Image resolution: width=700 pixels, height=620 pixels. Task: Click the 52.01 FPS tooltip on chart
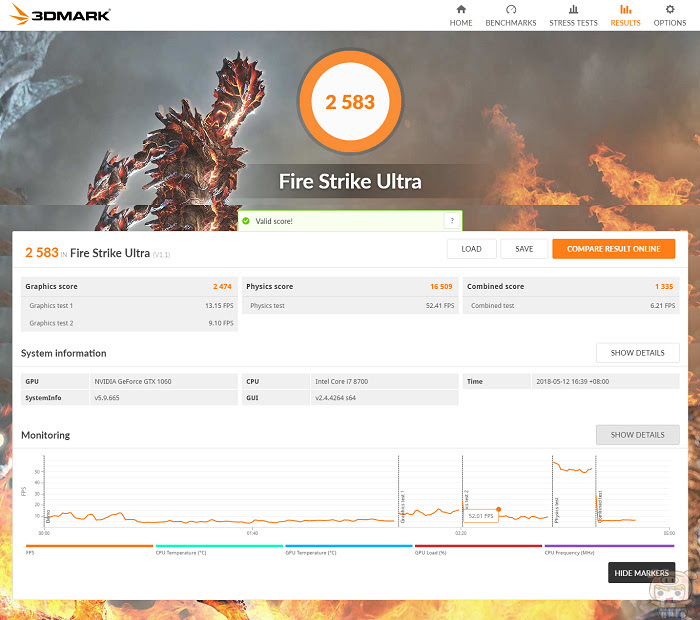tap(481, 516)
